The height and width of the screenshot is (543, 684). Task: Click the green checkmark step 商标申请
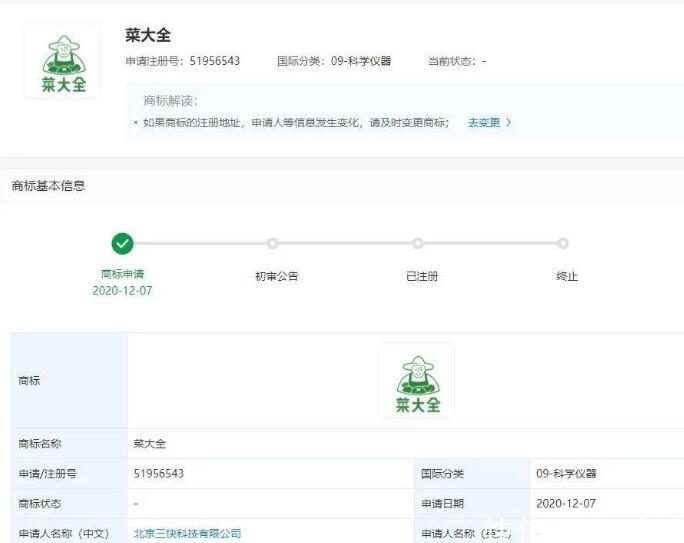(x=123, y=243)
